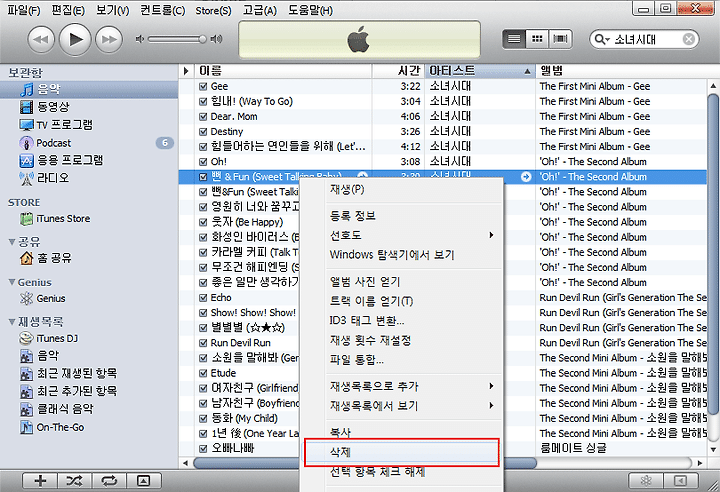Uncheck the 오빠나빠 track checkbox

(203, 449)
